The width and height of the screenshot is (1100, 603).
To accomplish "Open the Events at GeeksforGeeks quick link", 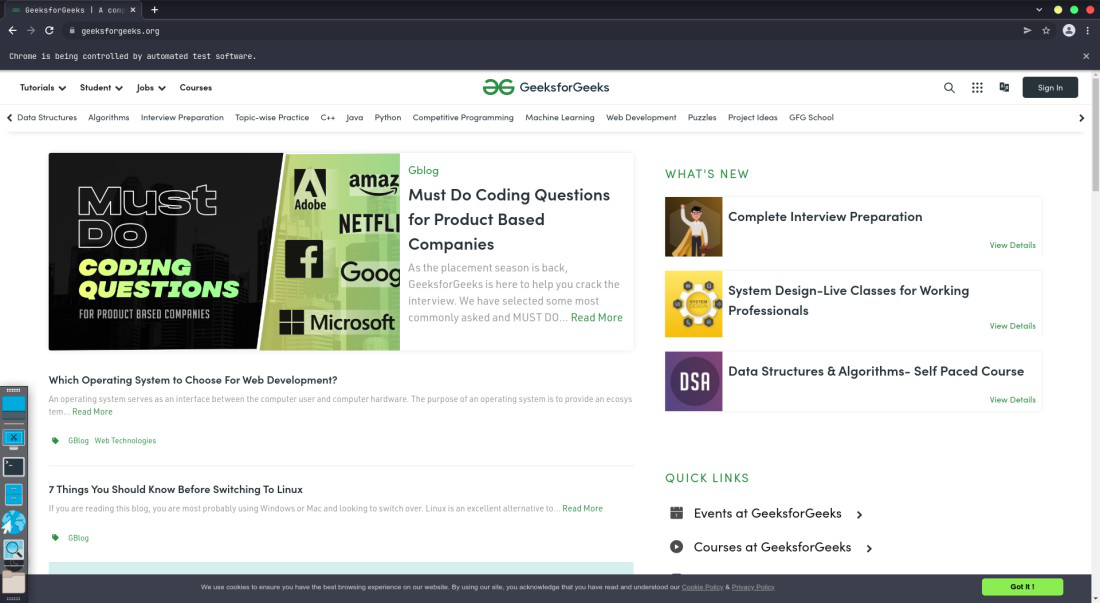I will pos(767,514).
